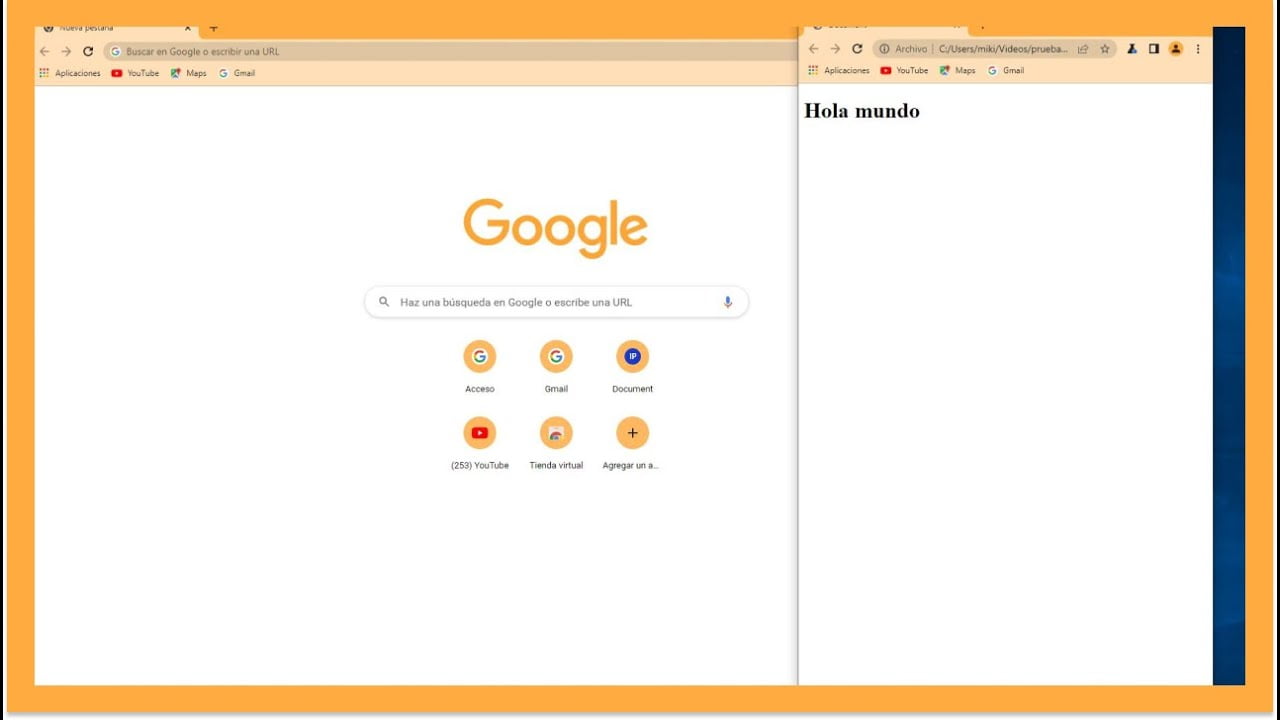
Task: Go back in right Chrome window
Action: [x=813, y=49]
